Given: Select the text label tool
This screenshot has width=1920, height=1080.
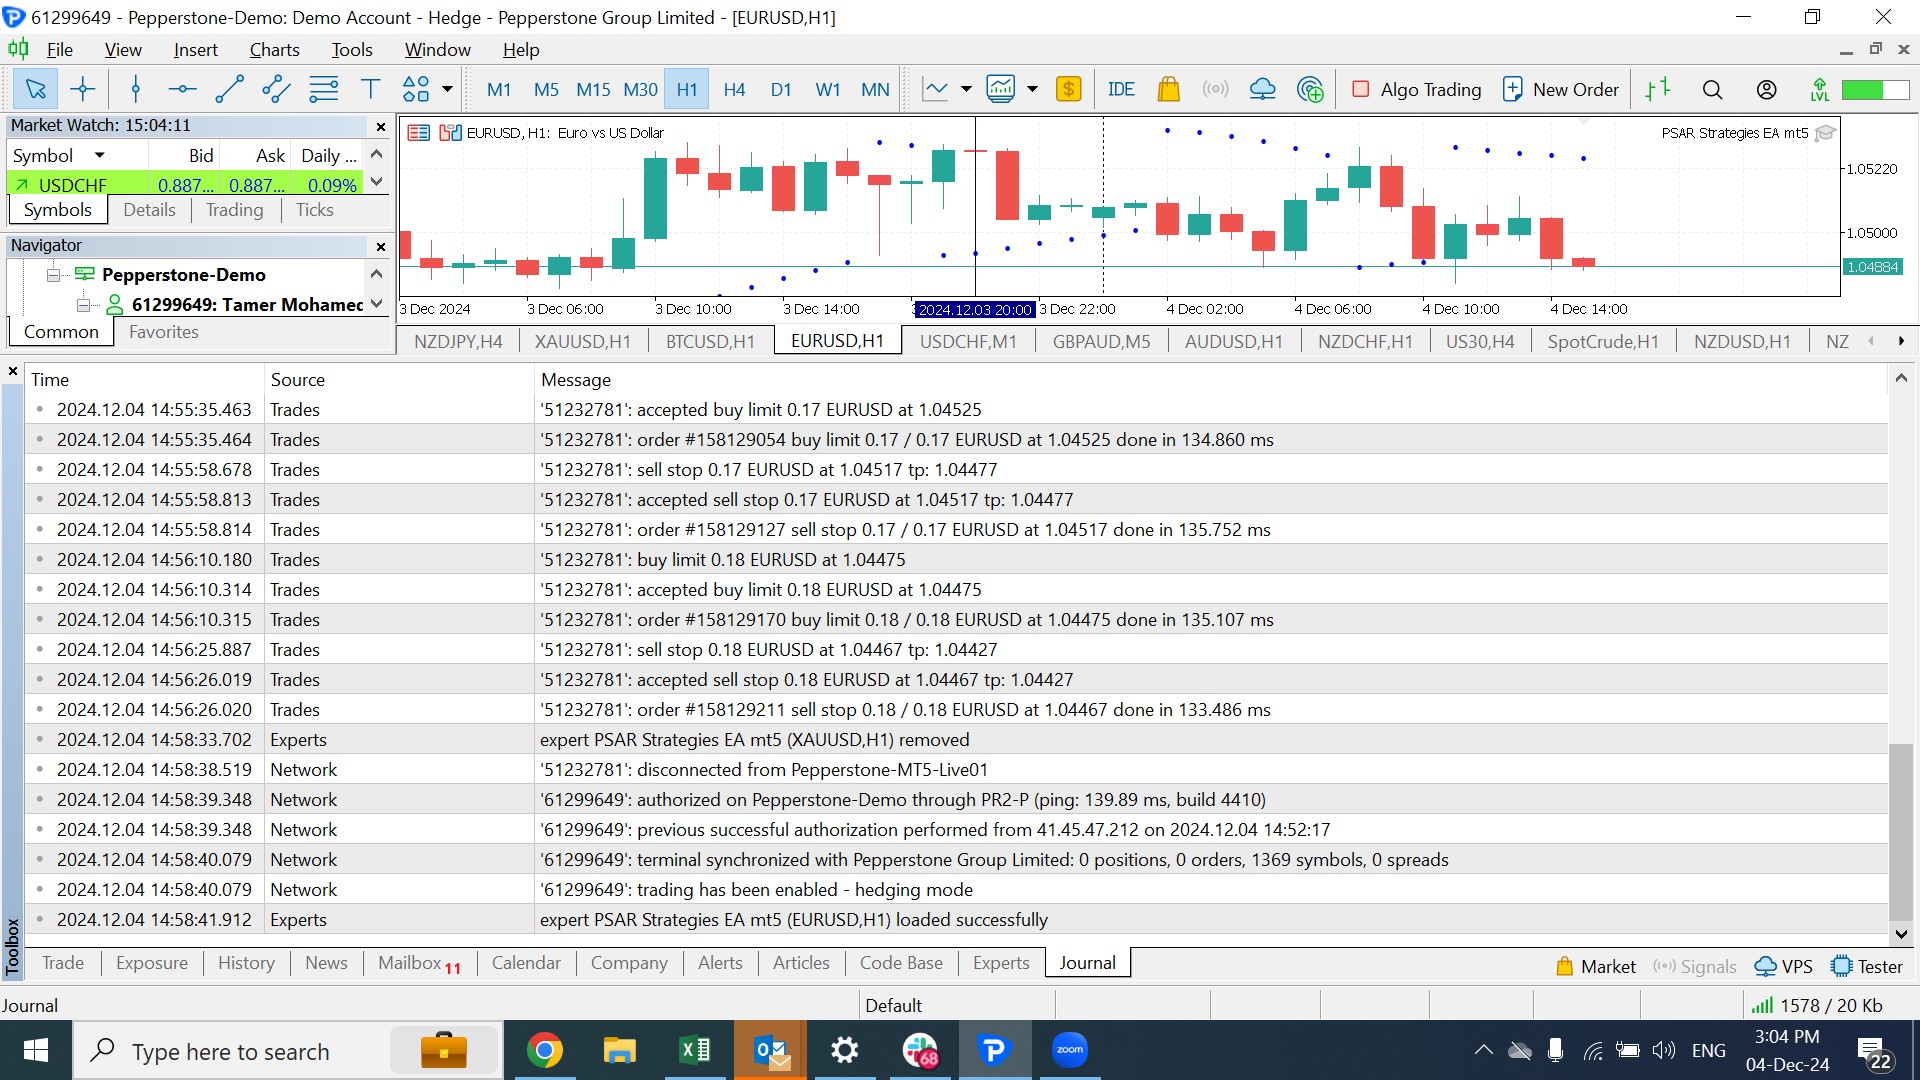Looking at the screenshot, I should tap(370, 90).
